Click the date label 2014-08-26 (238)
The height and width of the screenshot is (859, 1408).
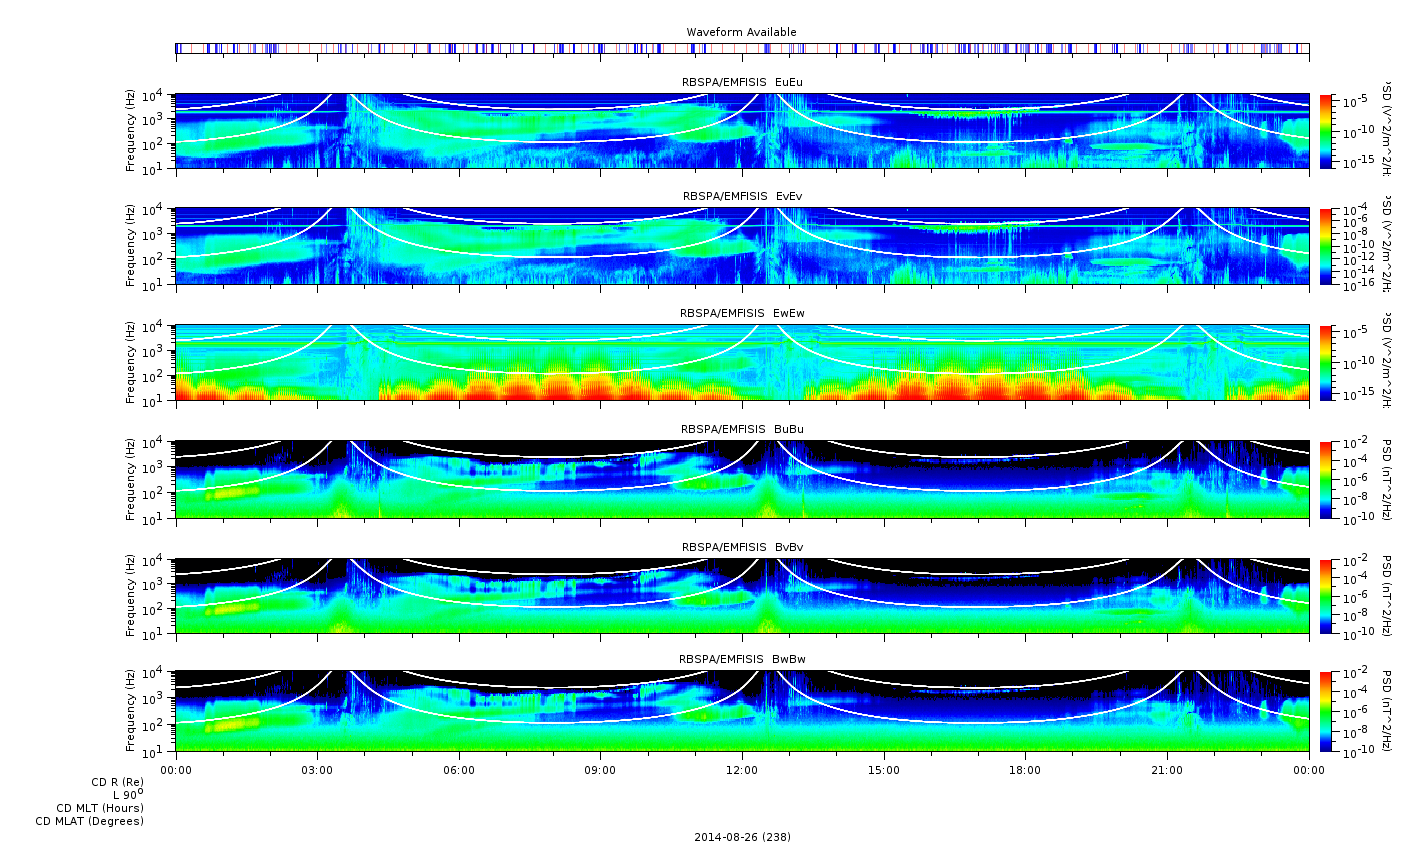click(742, 837)
